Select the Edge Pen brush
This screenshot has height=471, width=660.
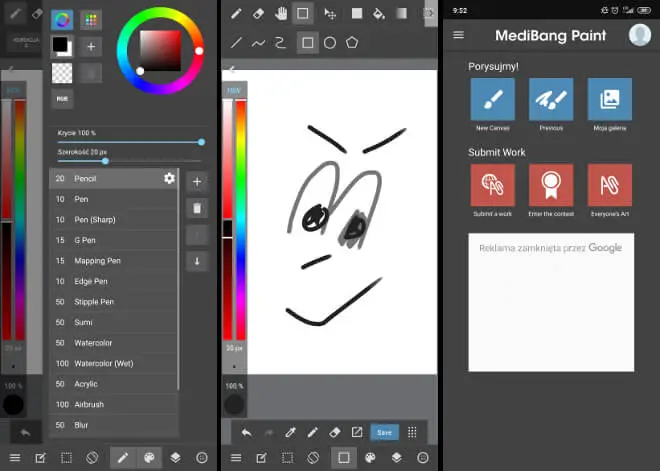114,281
